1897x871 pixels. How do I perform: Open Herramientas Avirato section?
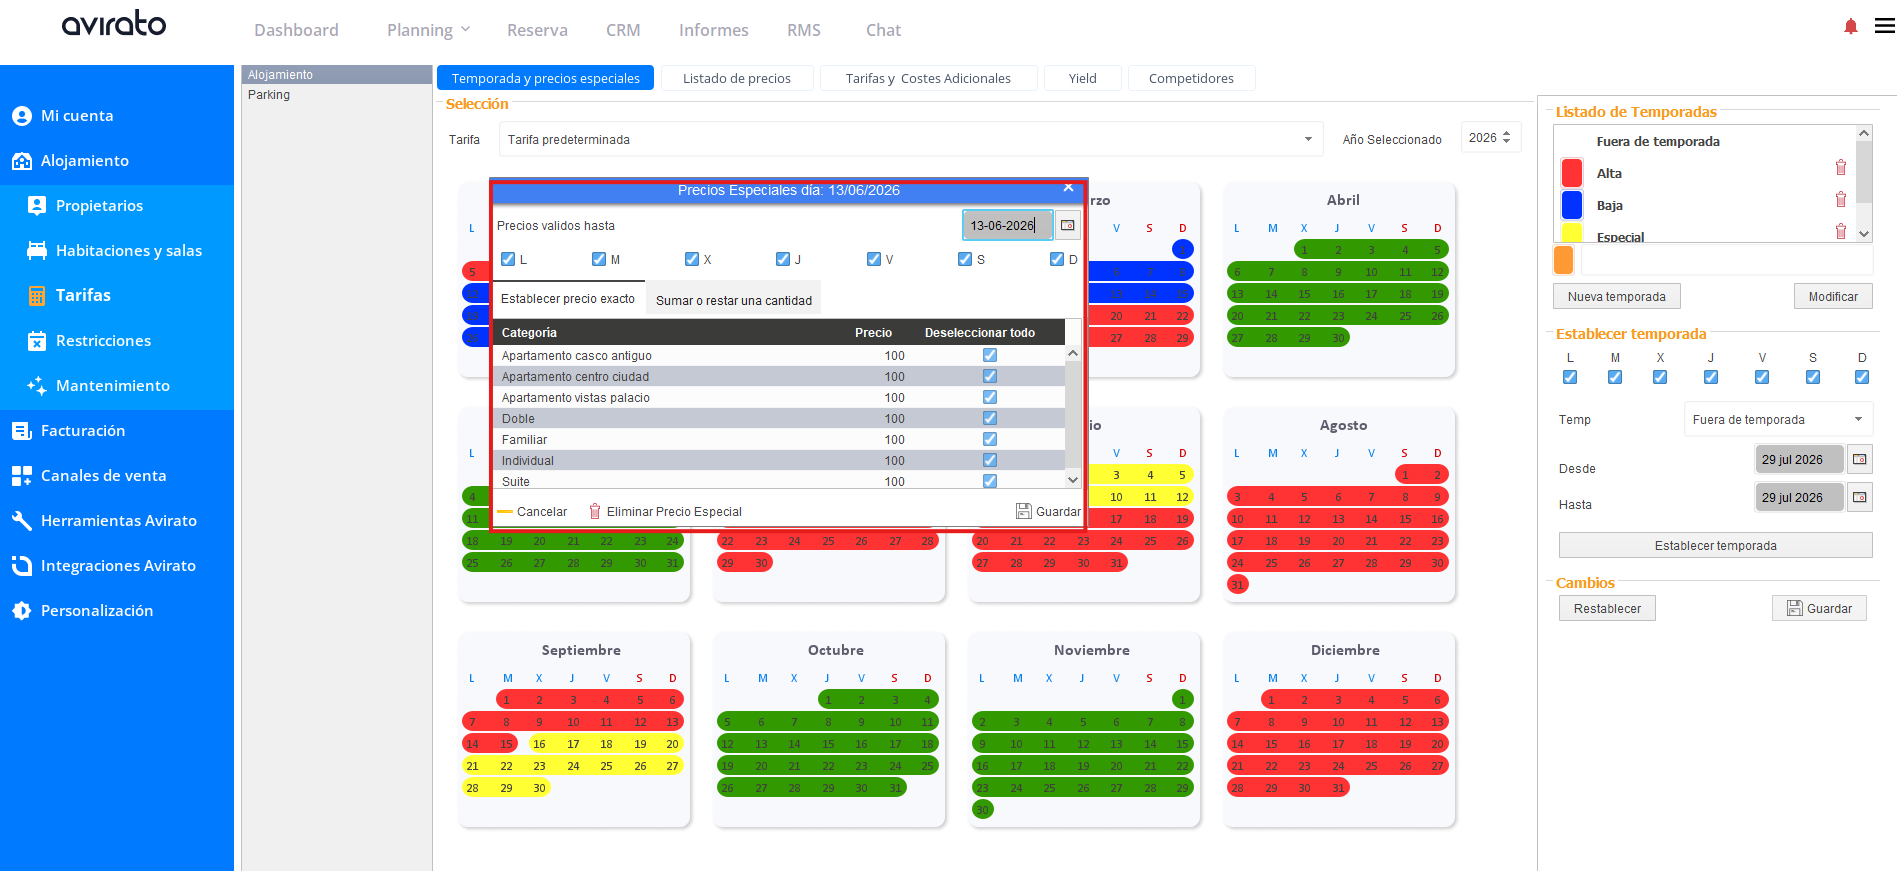click(118, 520)
